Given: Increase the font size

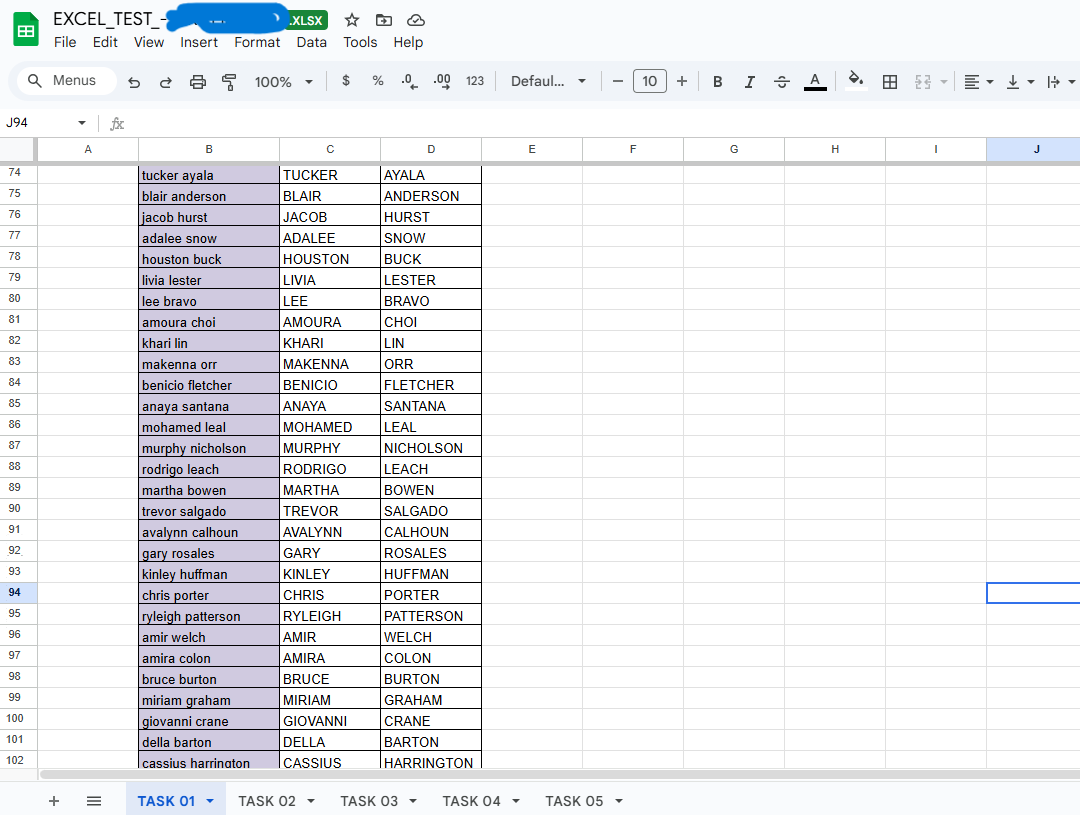Looking at the screenshot, I should tap(682, 81).
